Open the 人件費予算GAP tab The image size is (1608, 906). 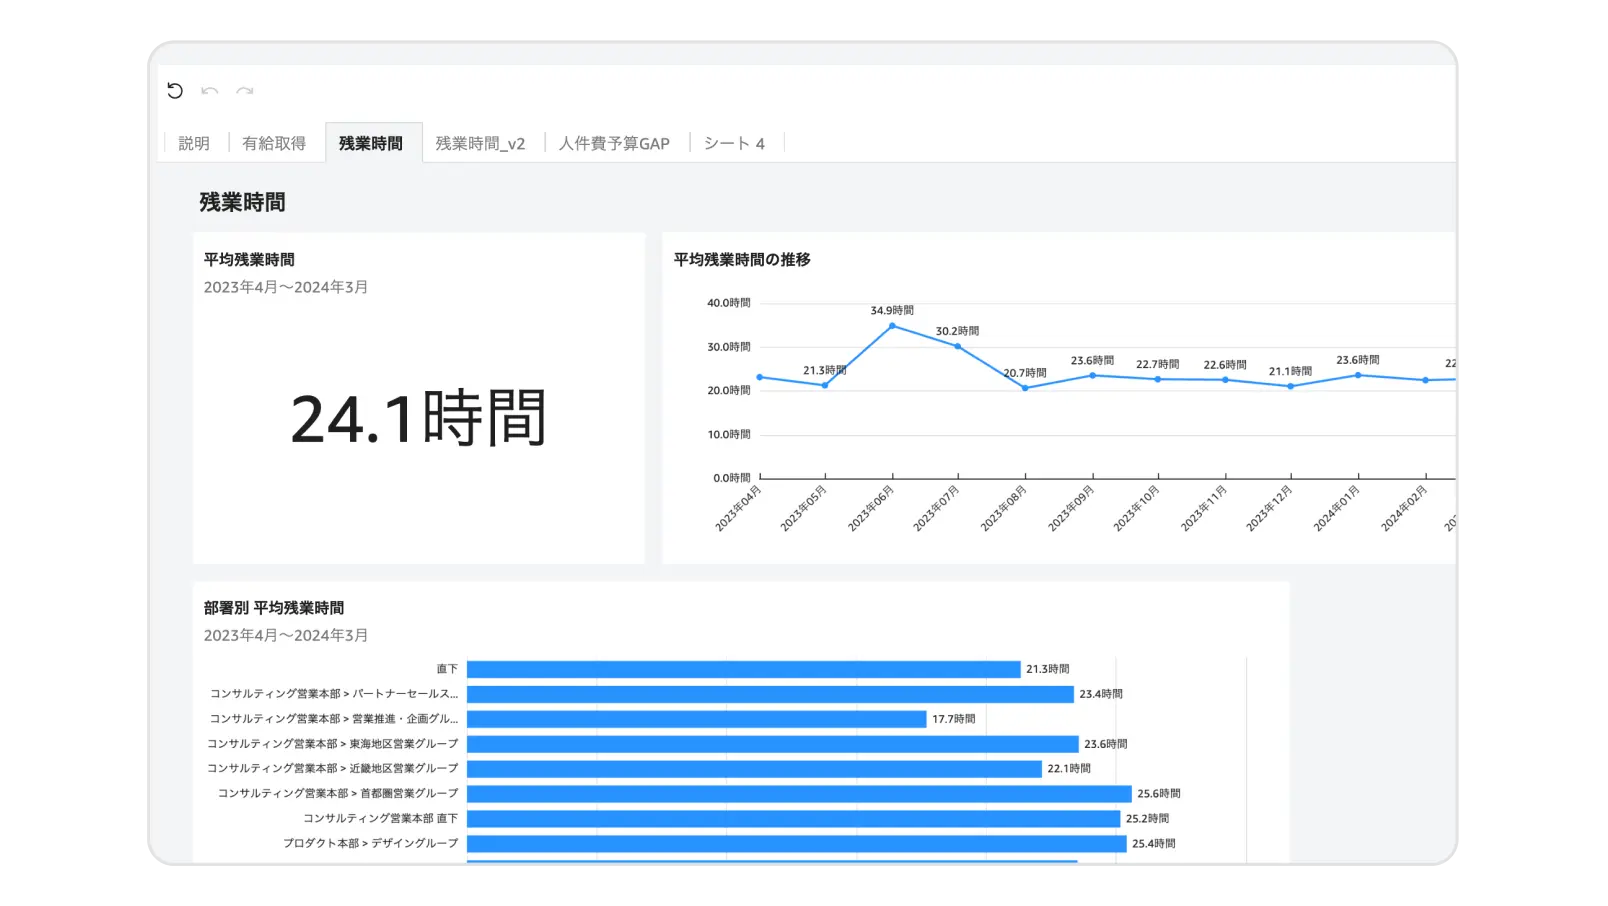[x=615, y=143]
